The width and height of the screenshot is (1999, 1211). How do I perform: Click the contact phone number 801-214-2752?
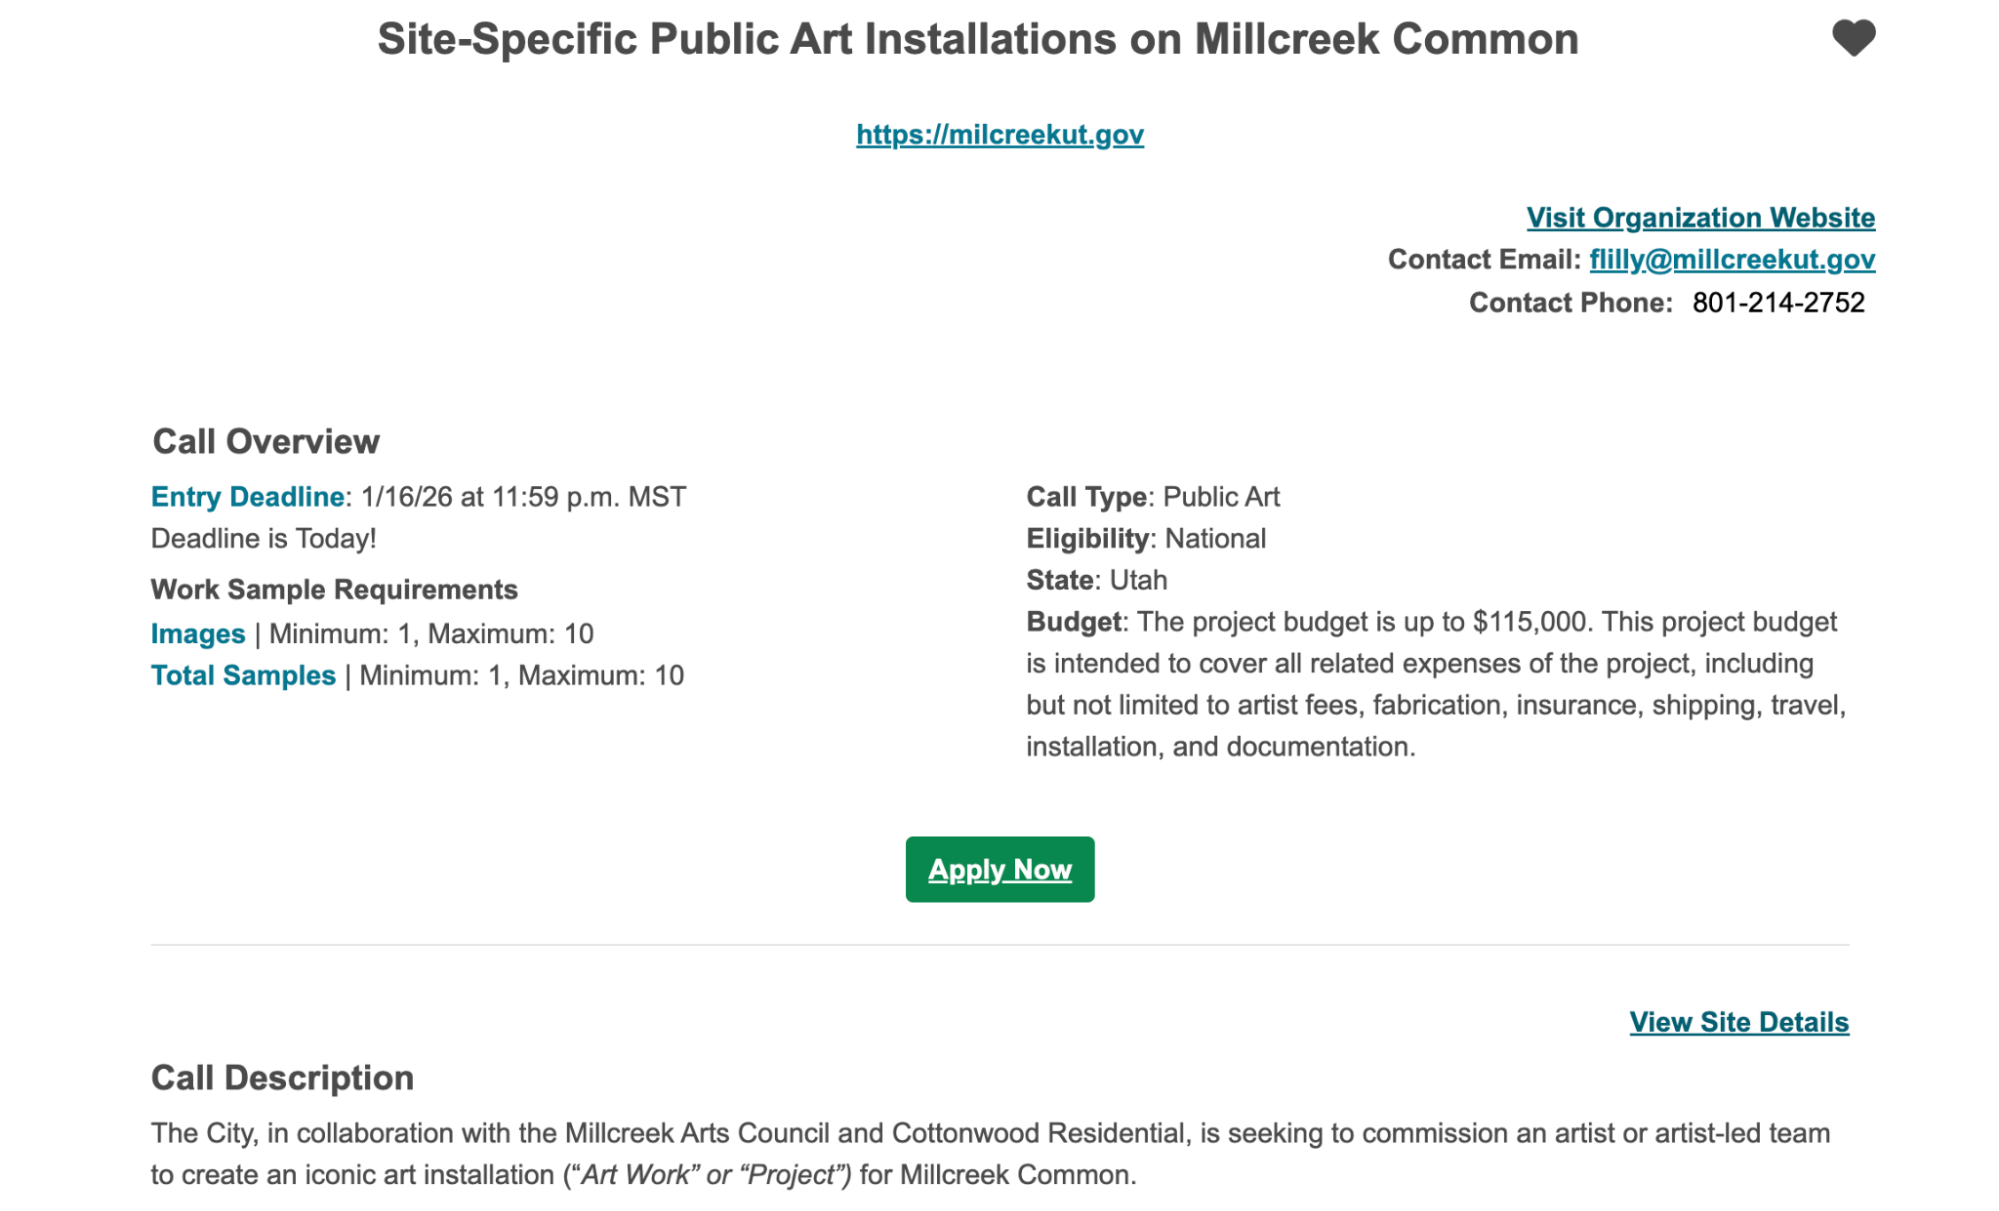pos(1777,303)
